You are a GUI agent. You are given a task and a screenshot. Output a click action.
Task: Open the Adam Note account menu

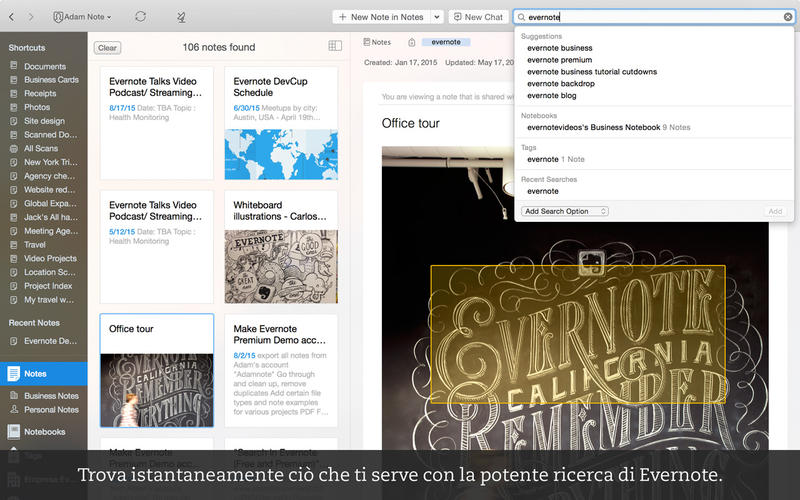point(82,17)
